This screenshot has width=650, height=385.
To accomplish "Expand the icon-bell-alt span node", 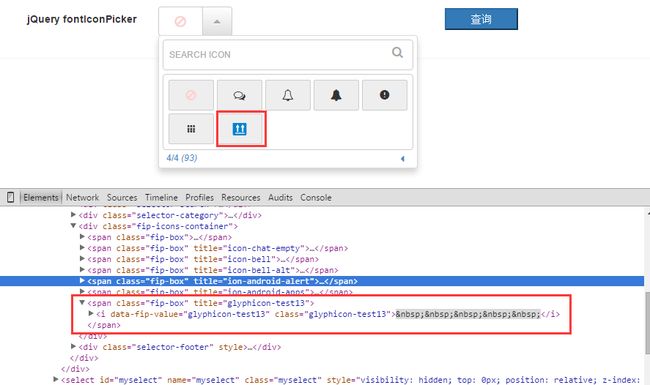I will 82,270.
